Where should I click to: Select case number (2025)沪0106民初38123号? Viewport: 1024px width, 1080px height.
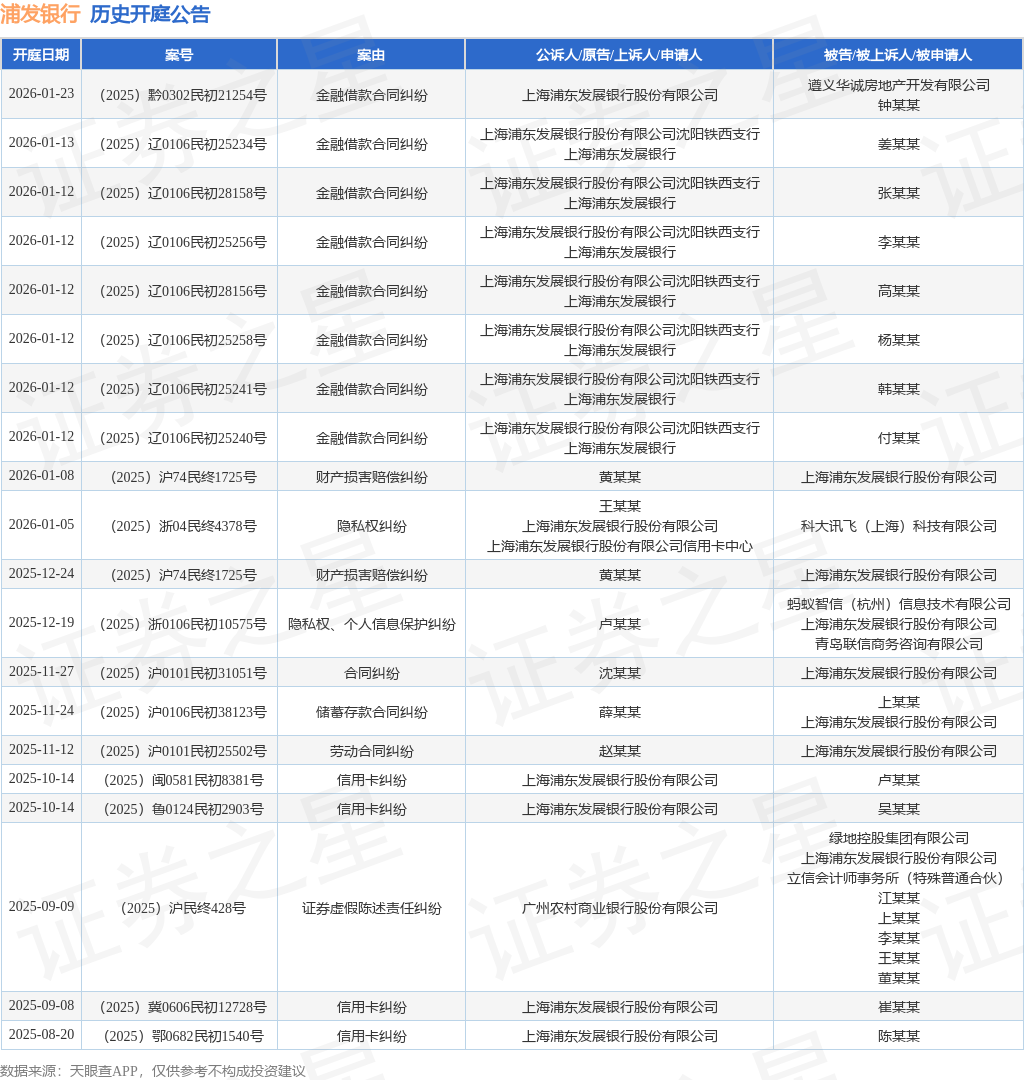pyautogui.click(x=183, y=712)
